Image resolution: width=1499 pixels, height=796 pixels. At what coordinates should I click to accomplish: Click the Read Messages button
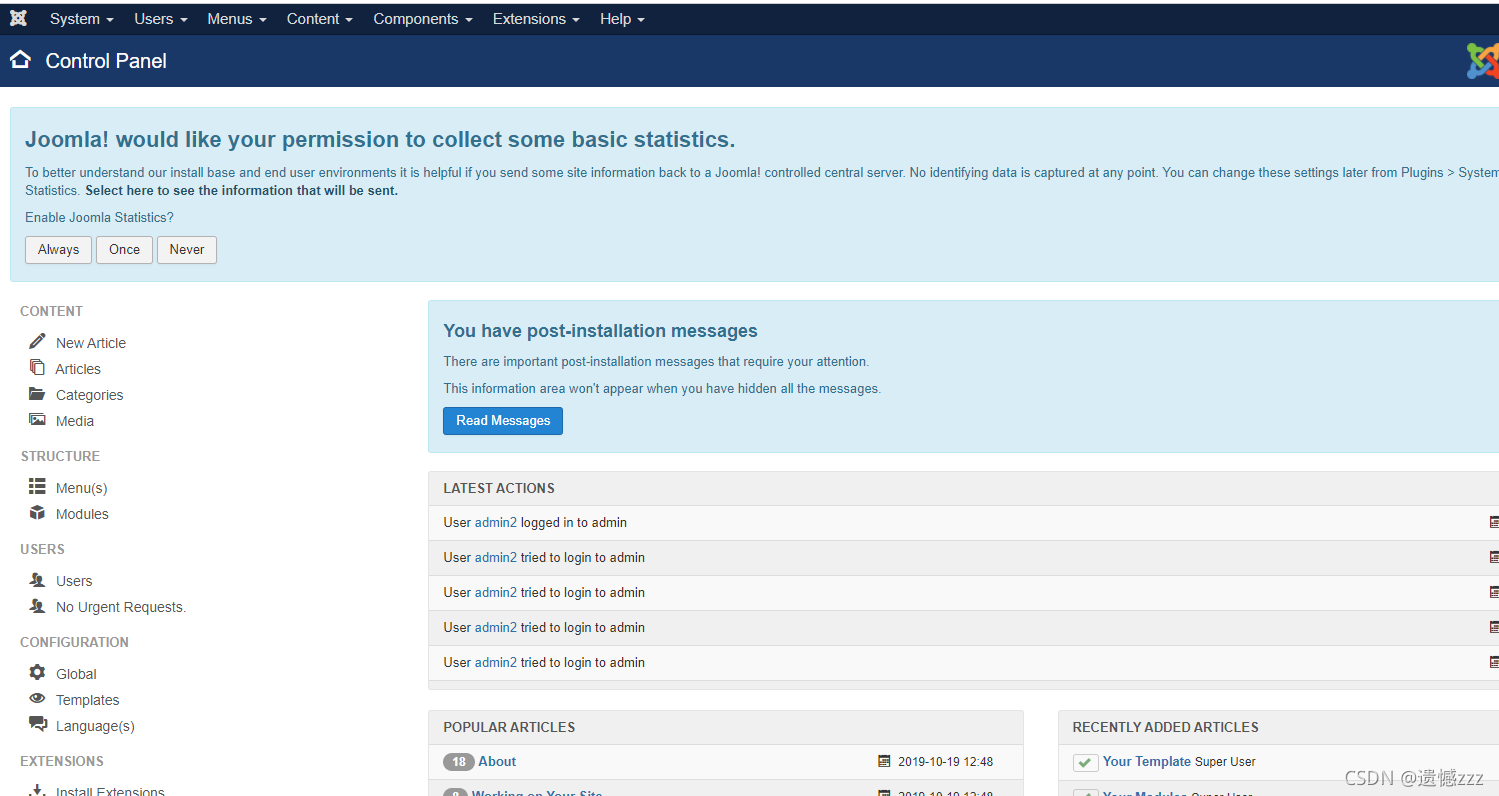pos(503,421)
